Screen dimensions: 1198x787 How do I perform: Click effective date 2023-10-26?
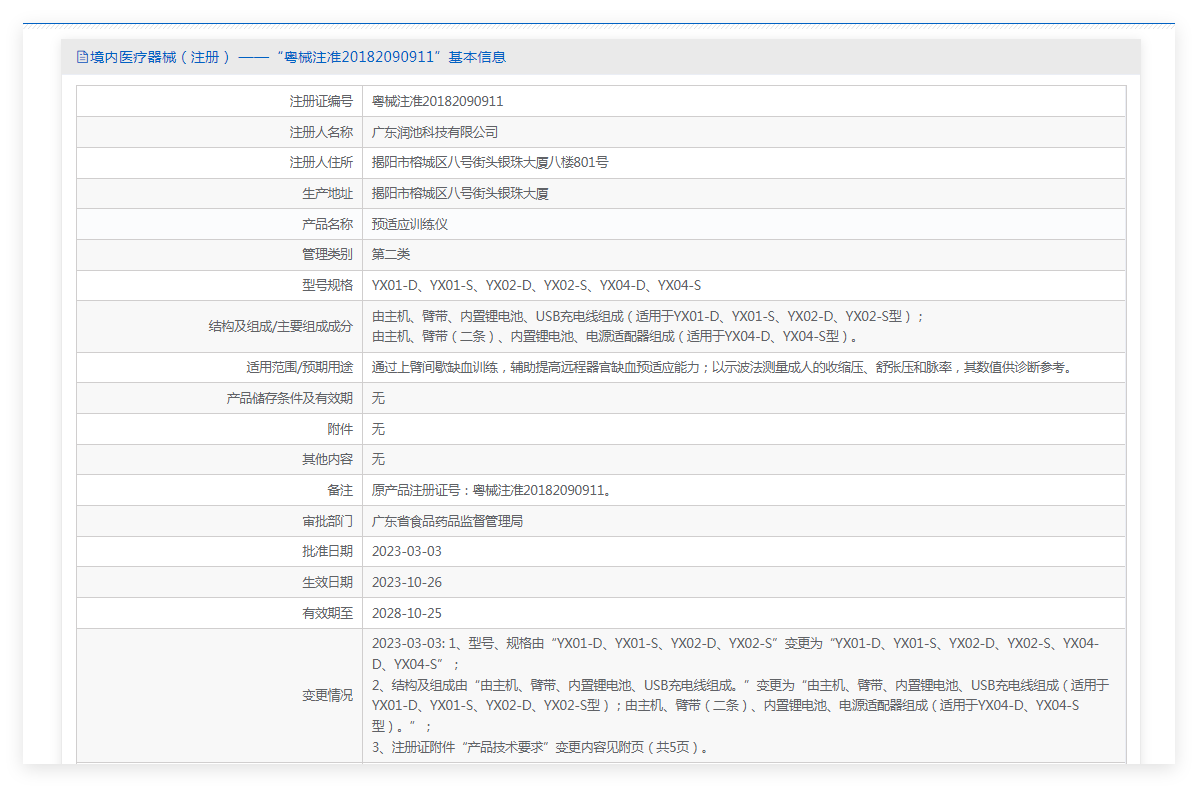406,582
